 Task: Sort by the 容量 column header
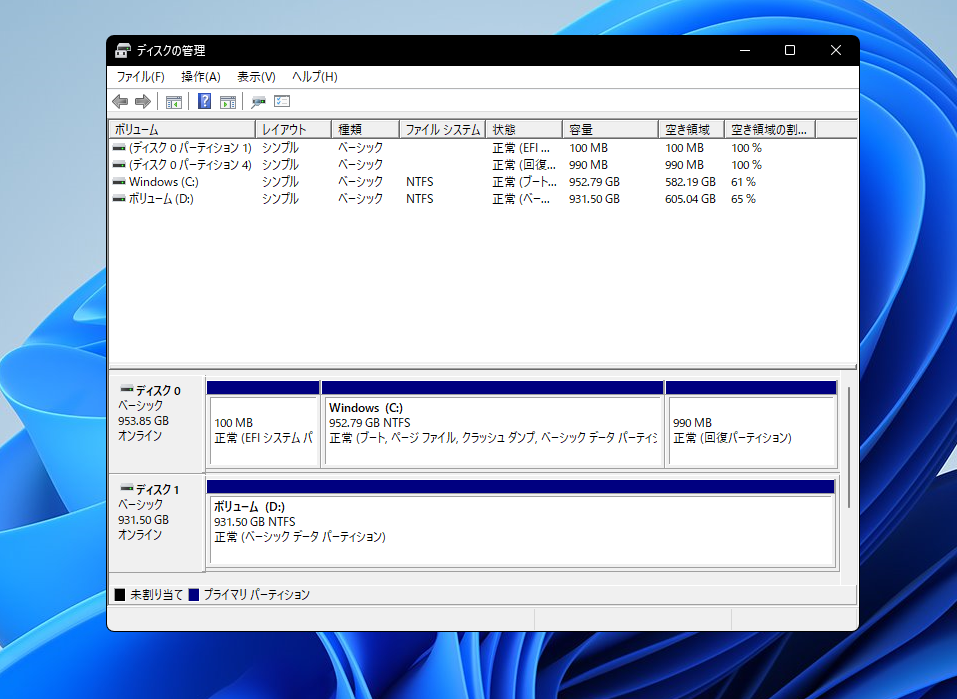pyautogui.click(x=610, y=129)
